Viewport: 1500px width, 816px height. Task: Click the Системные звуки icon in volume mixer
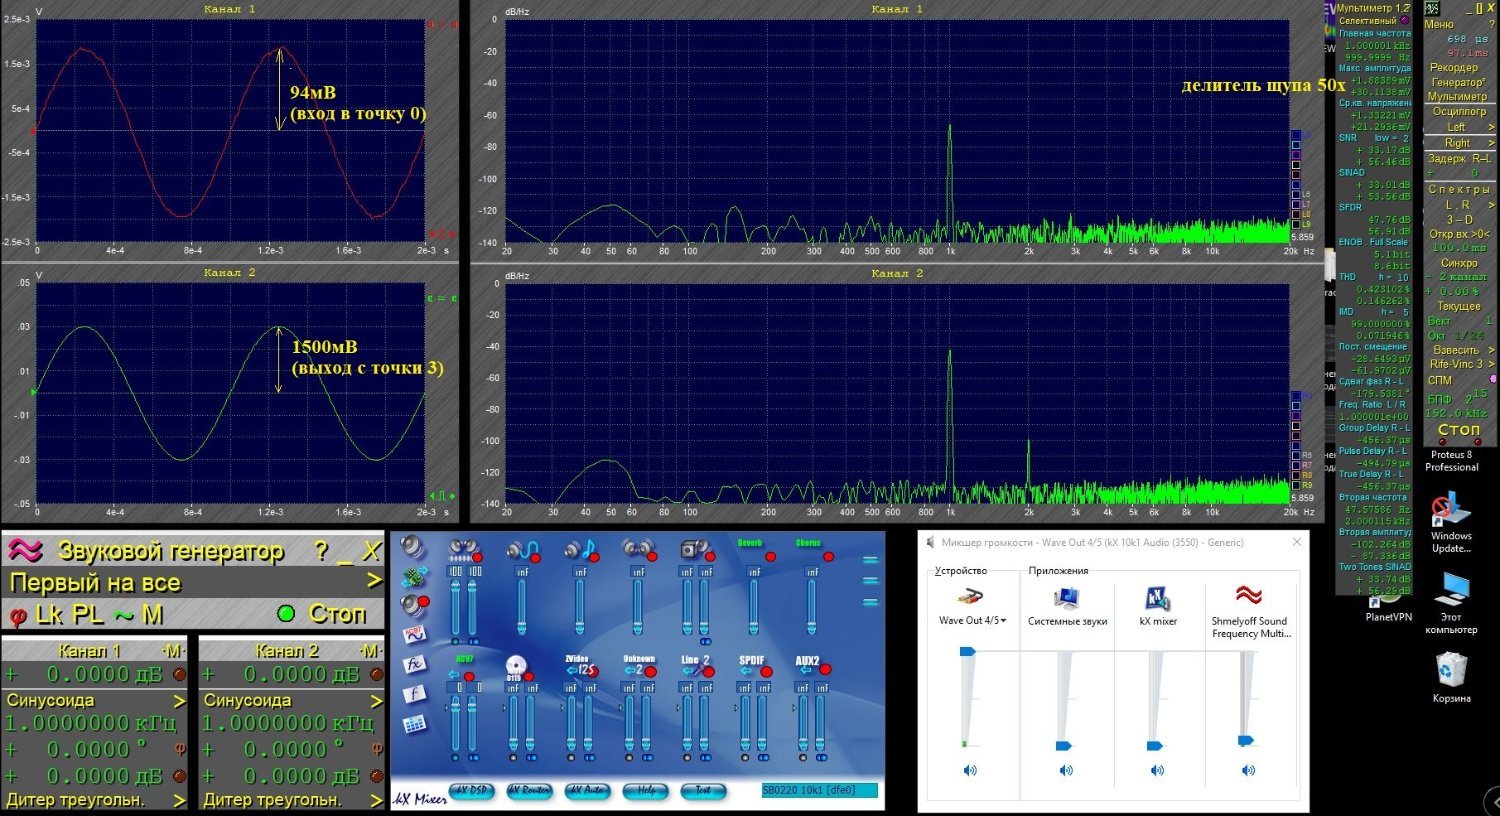pyautogui.click(x=1066, y=597)
